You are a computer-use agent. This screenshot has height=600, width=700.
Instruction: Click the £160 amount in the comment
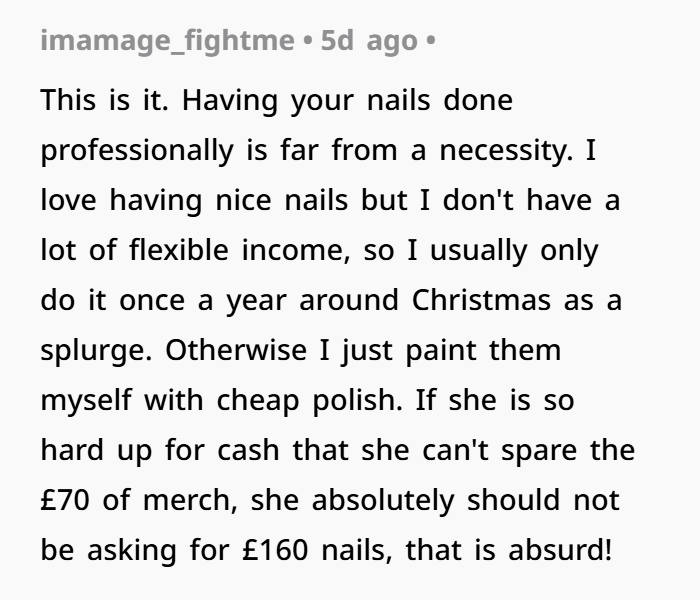point(275,550)
